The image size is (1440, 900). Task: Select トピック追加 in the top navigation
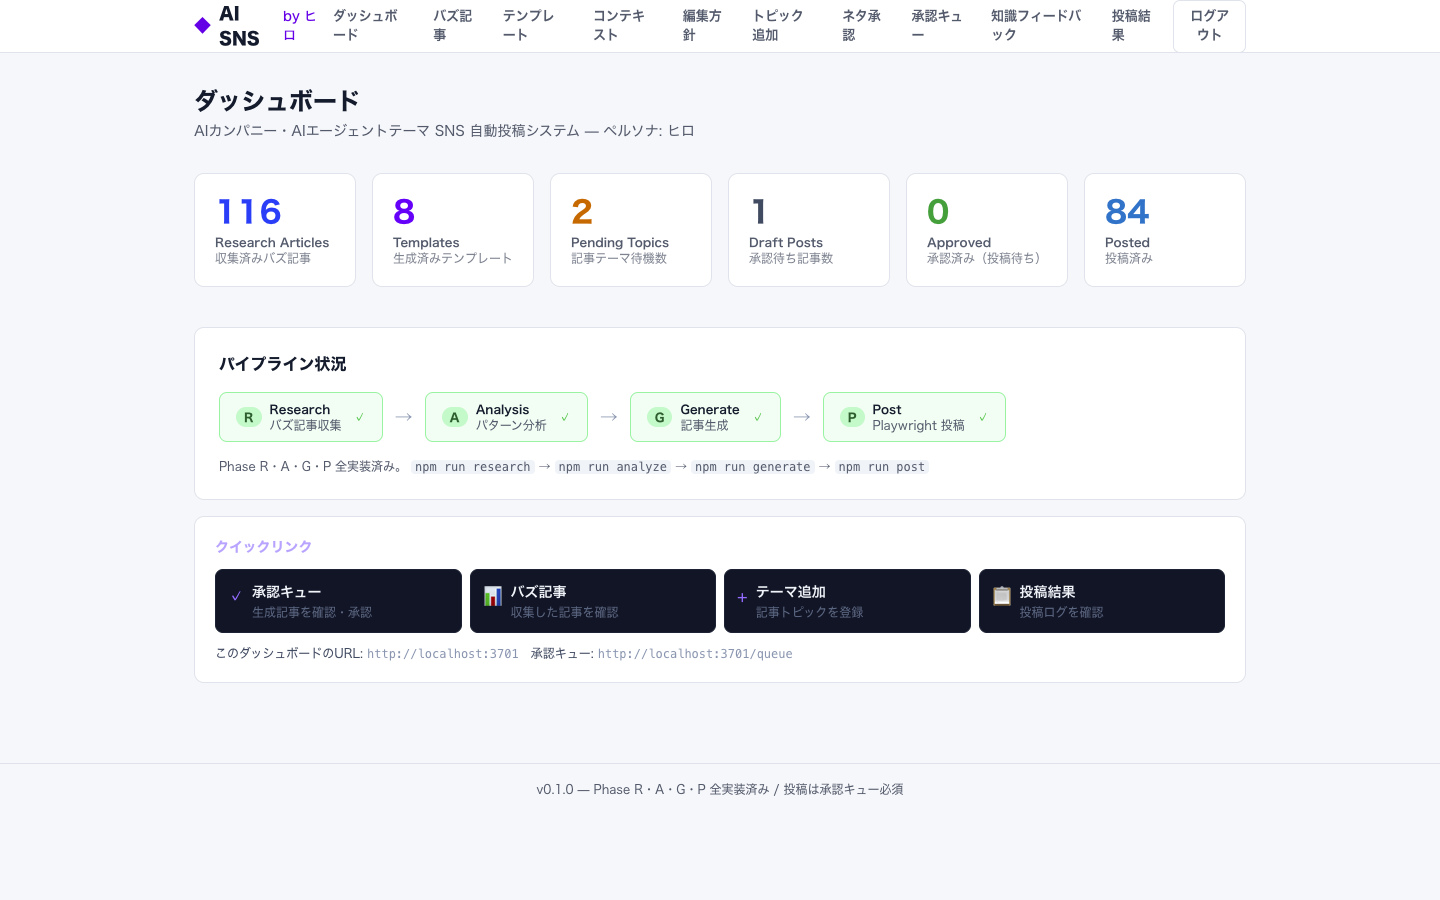point(778,25)
